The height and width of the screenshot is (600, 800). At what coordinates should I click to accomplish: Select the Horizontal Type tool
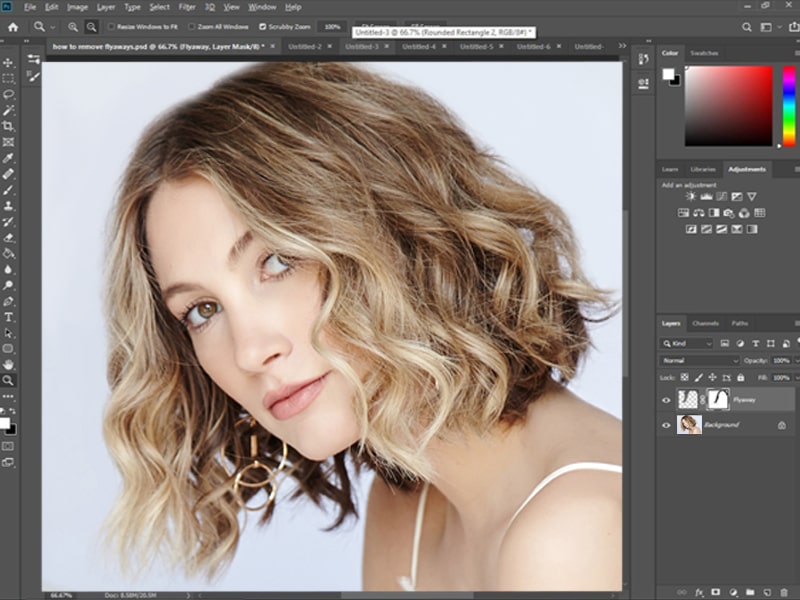(8, 317)
